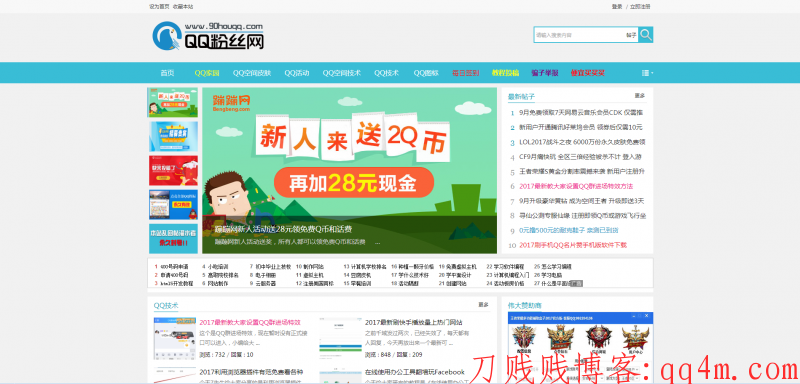This screenshot has height=384, width=800.
Task: Select the second light blue banner thumbnail
Action: pos(173,136)
